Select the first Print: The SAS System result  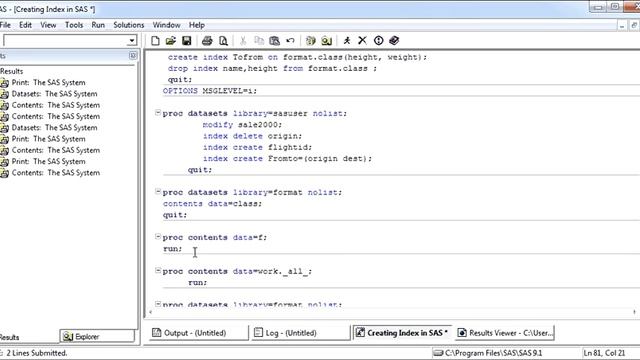[49, 82]
